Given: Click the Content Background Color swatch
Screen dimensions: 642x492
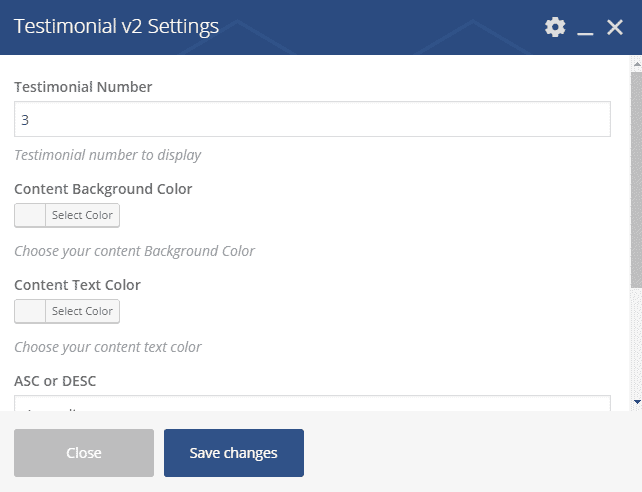Looking at the screenshot, I should [x=30, y=215].
